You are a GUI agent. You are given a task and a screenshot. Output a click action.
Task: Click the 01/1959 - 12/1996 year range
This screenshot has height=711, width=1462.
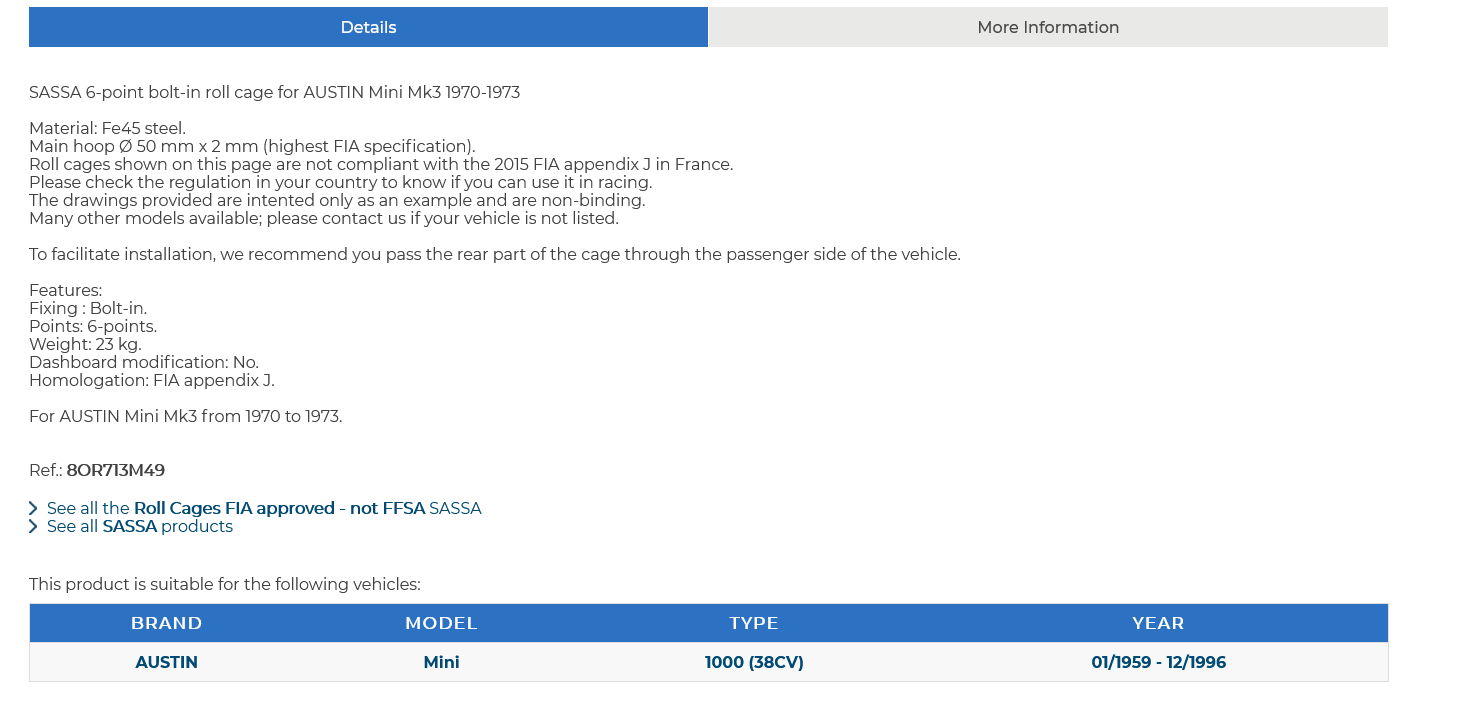[1158, 662]
